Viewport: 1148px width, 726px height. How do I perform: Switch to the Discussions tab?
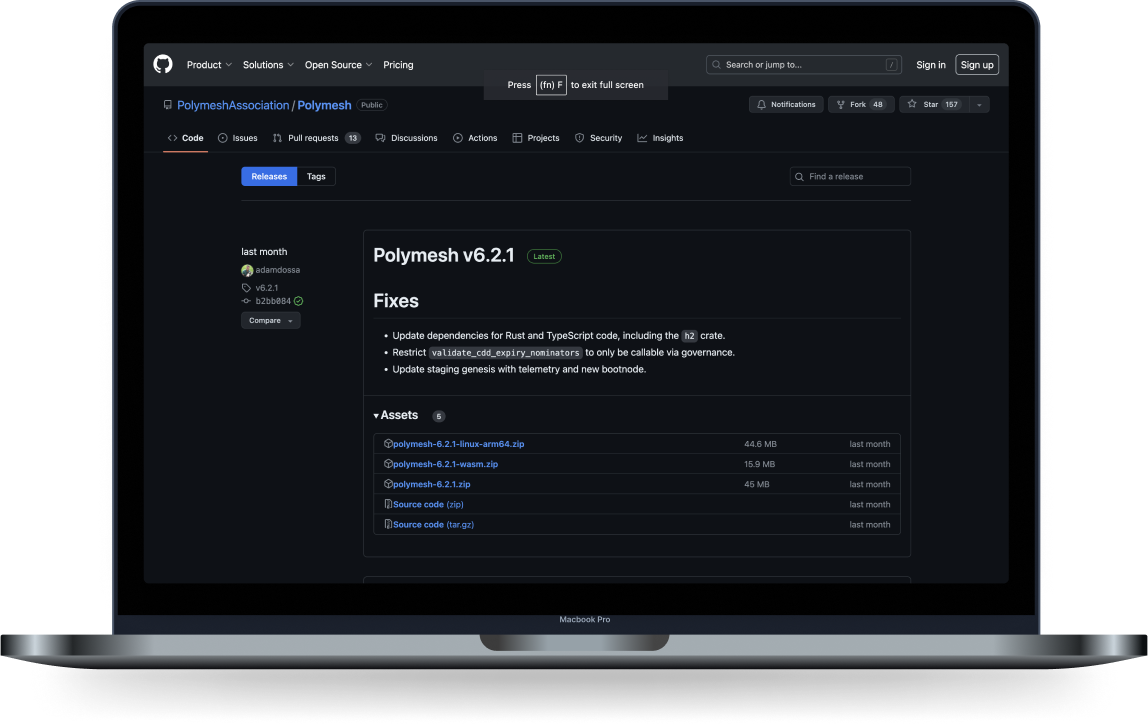[x=406, y=138]
